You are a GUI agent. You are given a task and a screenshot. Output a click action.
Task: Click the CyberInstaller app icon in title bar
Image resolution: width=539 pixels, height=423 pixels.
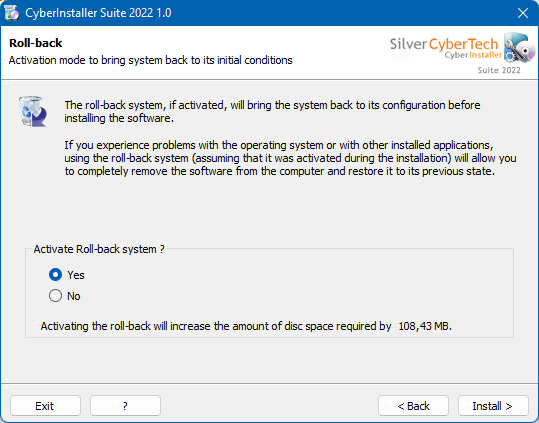pos(12,13)
